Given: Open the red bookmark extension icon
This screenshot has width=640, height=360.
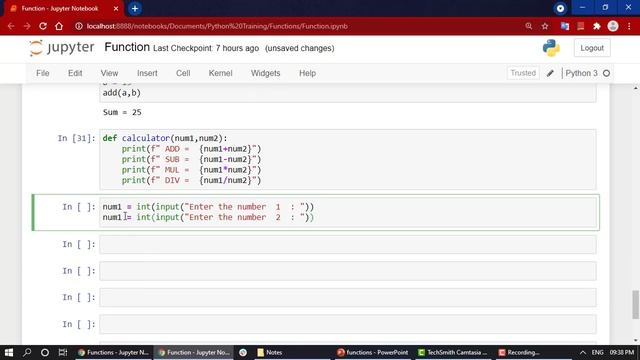Looking at the screenshot, I should pyautogui.click(x=580, y=26).
